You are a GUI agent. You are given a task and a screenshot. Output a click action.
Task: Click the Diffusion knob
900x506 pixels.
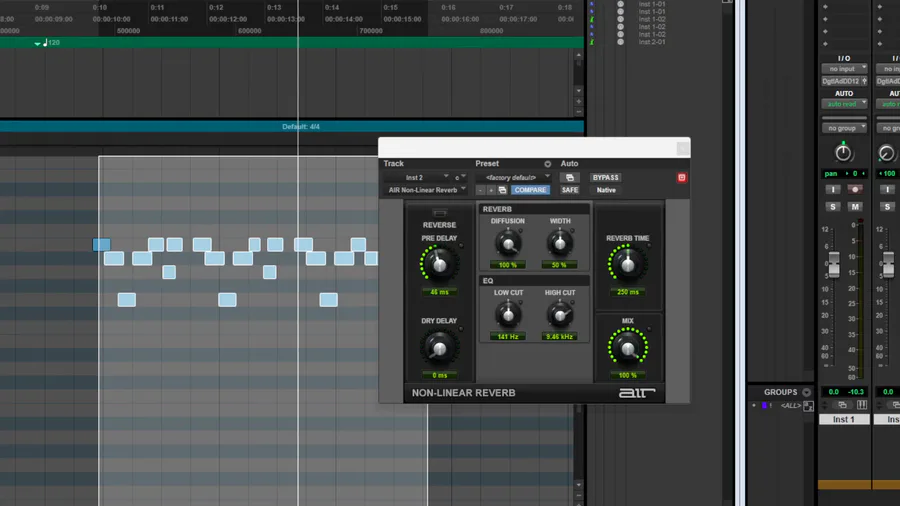[x=508, y=244]
